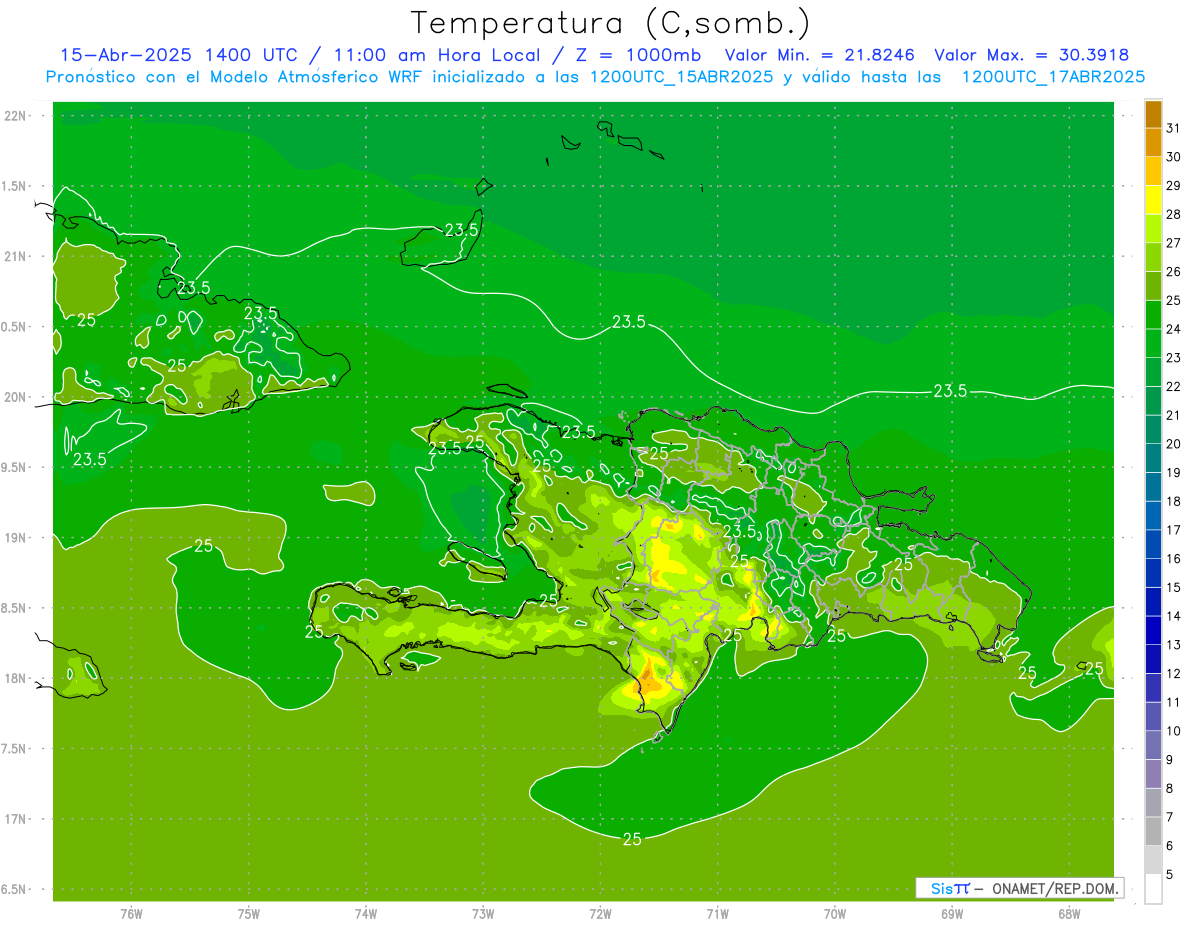Click the "72W" longitude axis label
Screen dimensions: 1200x927
tap(600, 913)
